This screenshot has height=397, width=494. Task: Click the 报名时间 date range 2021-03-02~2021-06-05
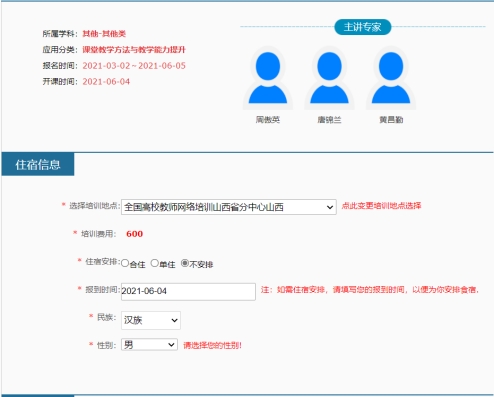click(134, 66)
